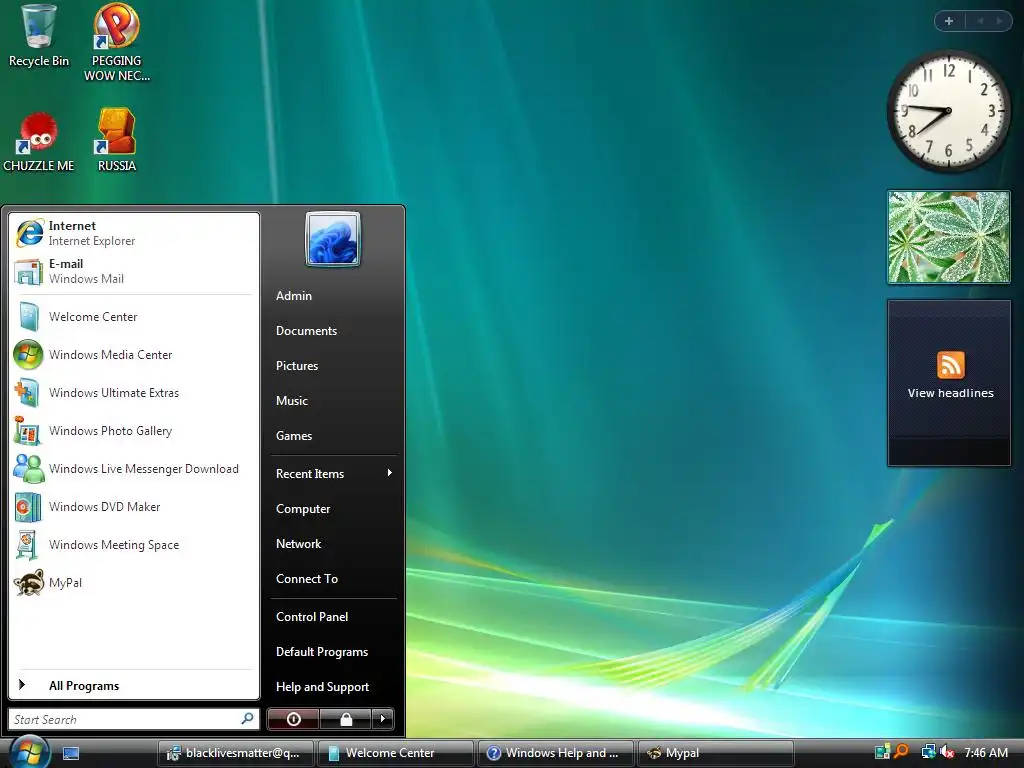
Task: Open Default Programs
Action: [x=322, y=652]
